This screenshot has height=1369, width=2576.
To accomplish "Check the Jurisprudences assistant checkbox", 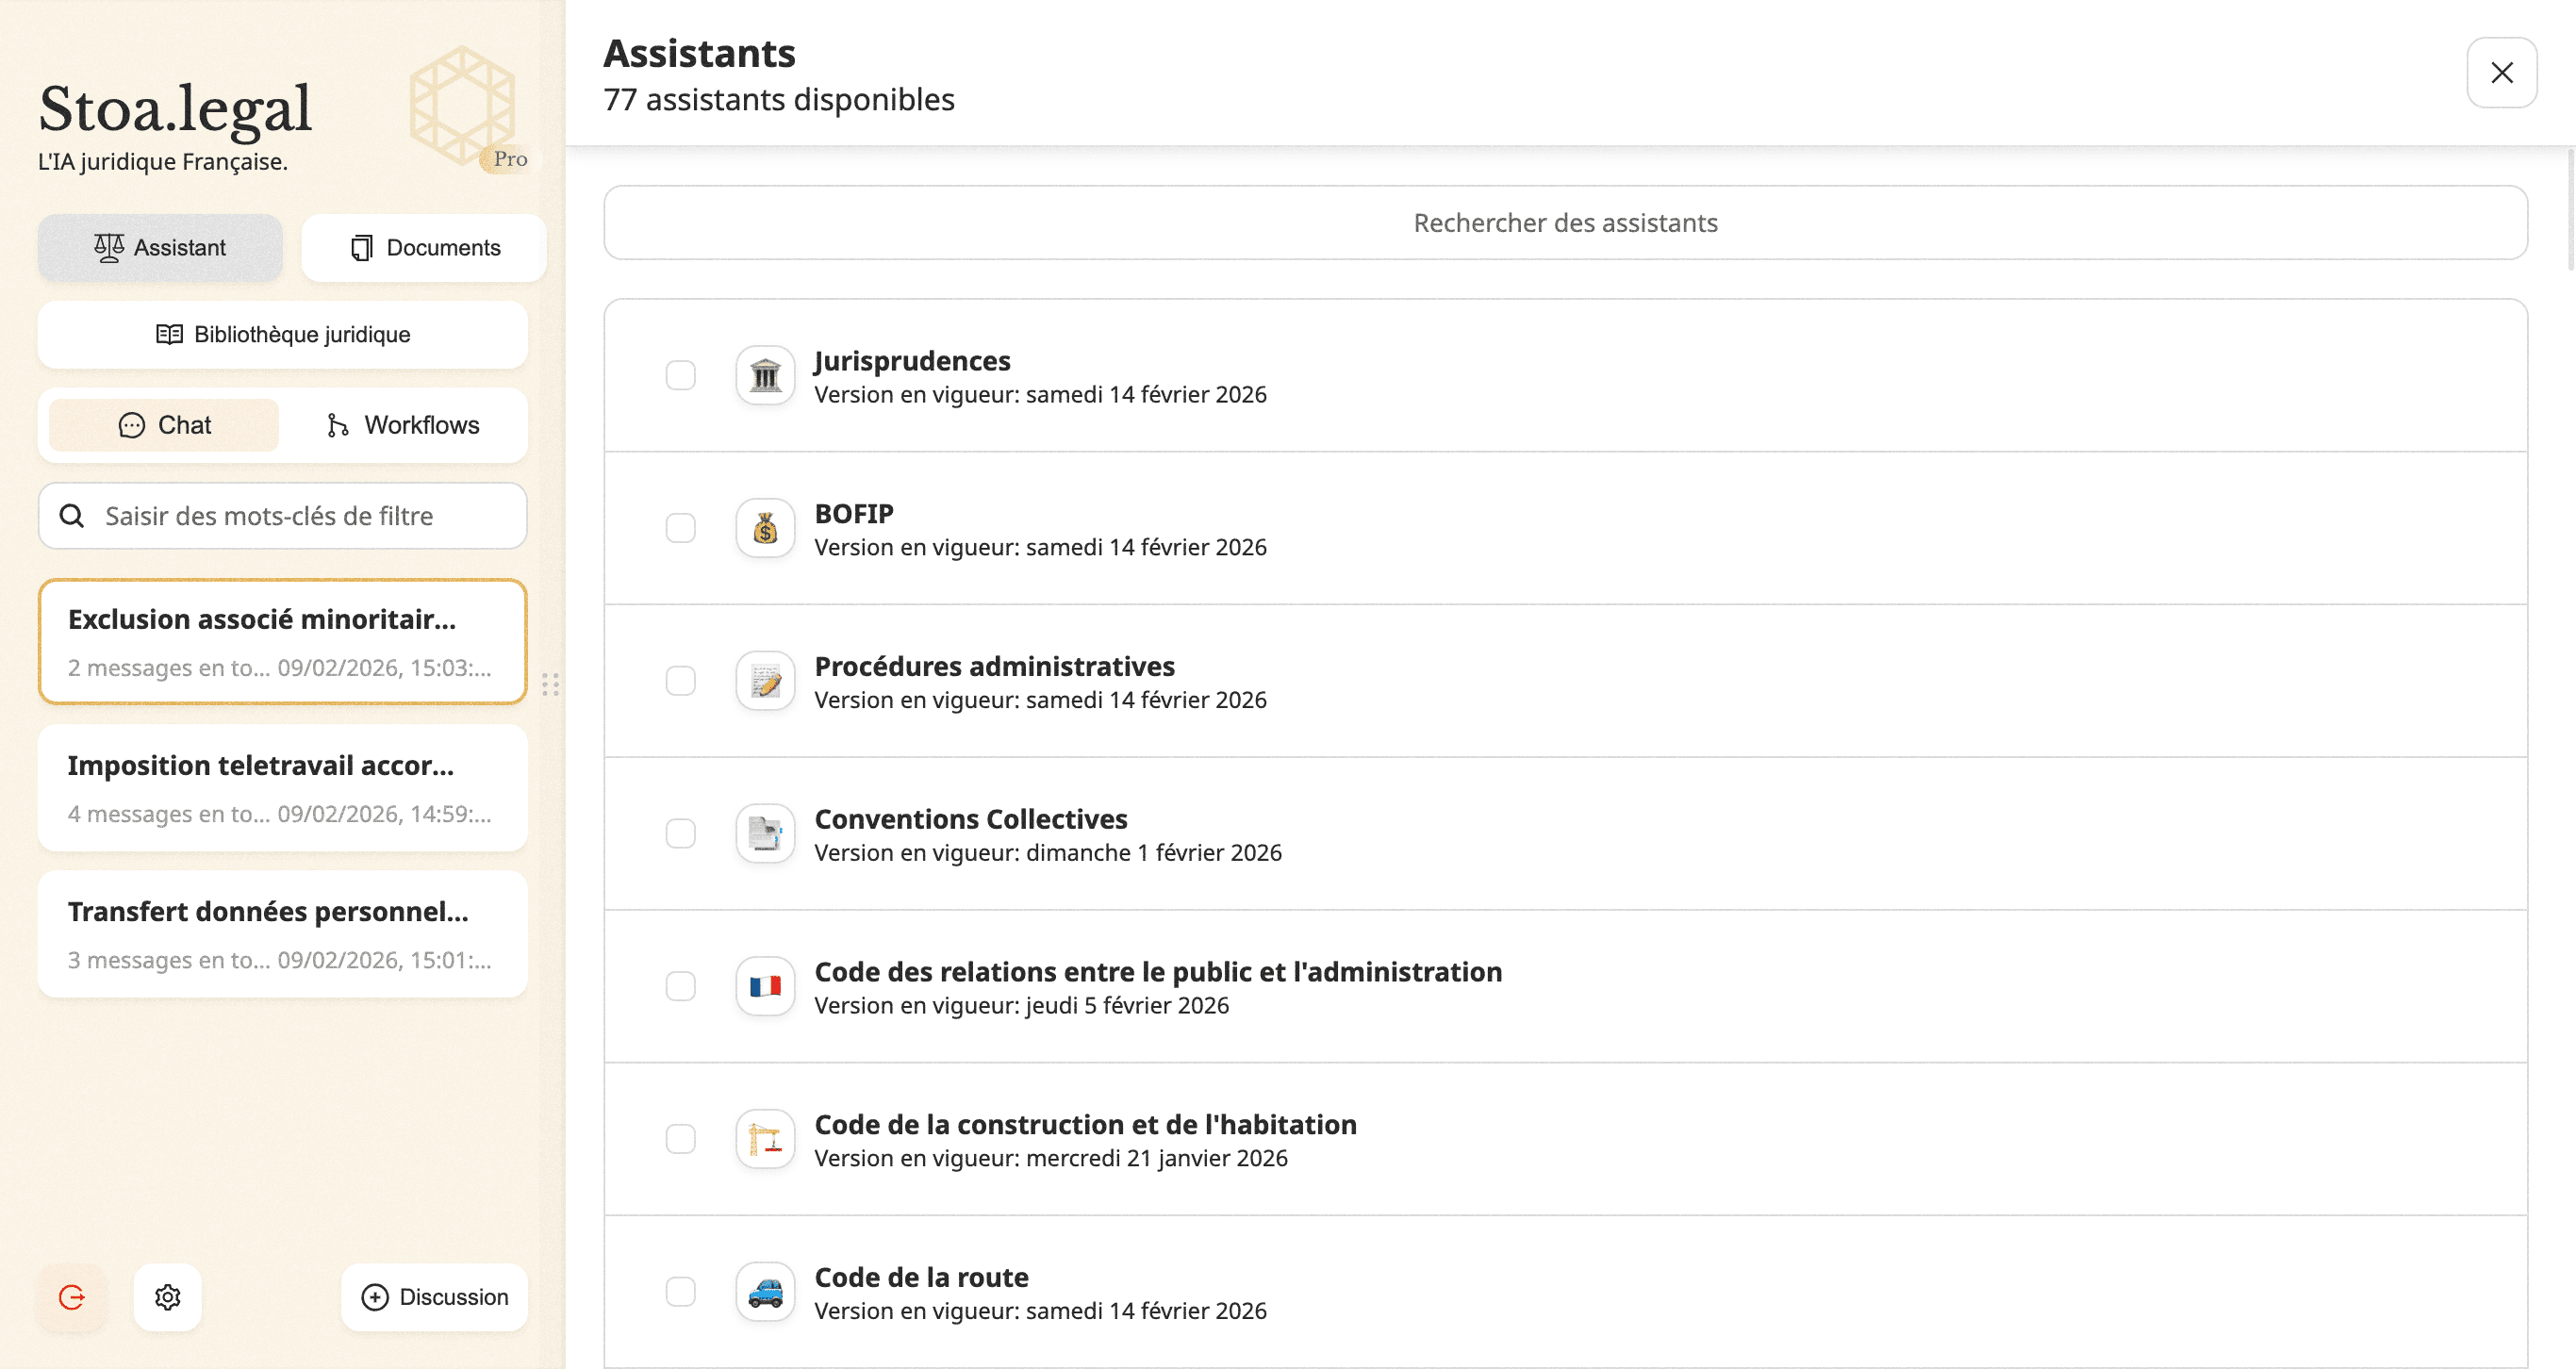I will pyautogui.click(x=681, y=376).
